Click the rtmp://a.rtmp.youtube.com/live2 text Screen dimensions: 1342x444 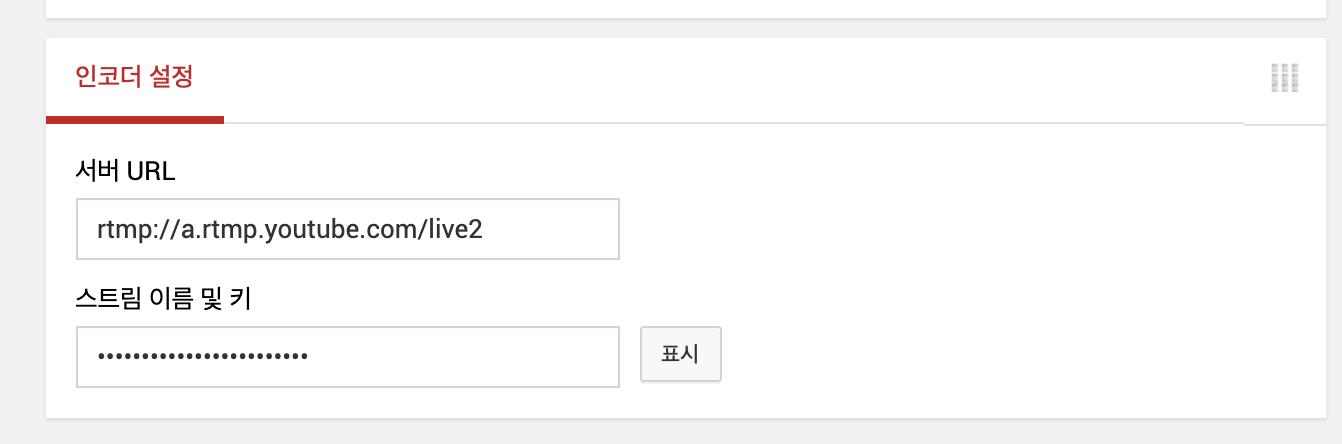pos(290,229)
